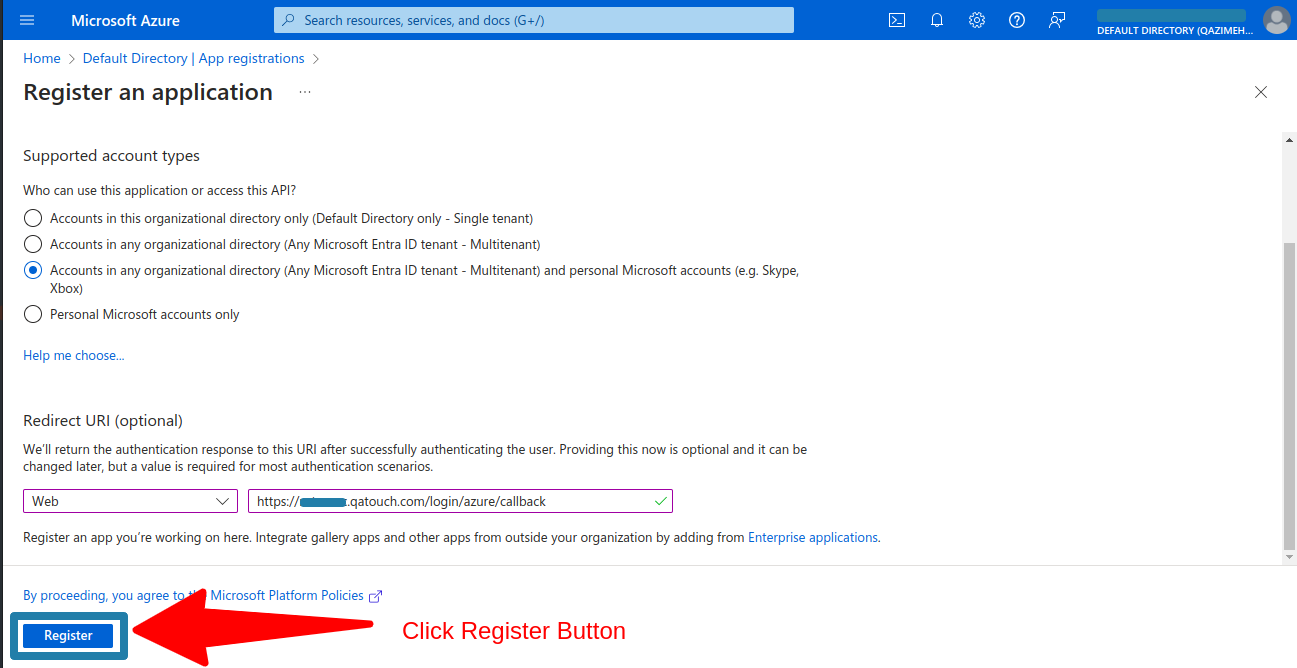Open the feedback icon in header

point(1057,20)
